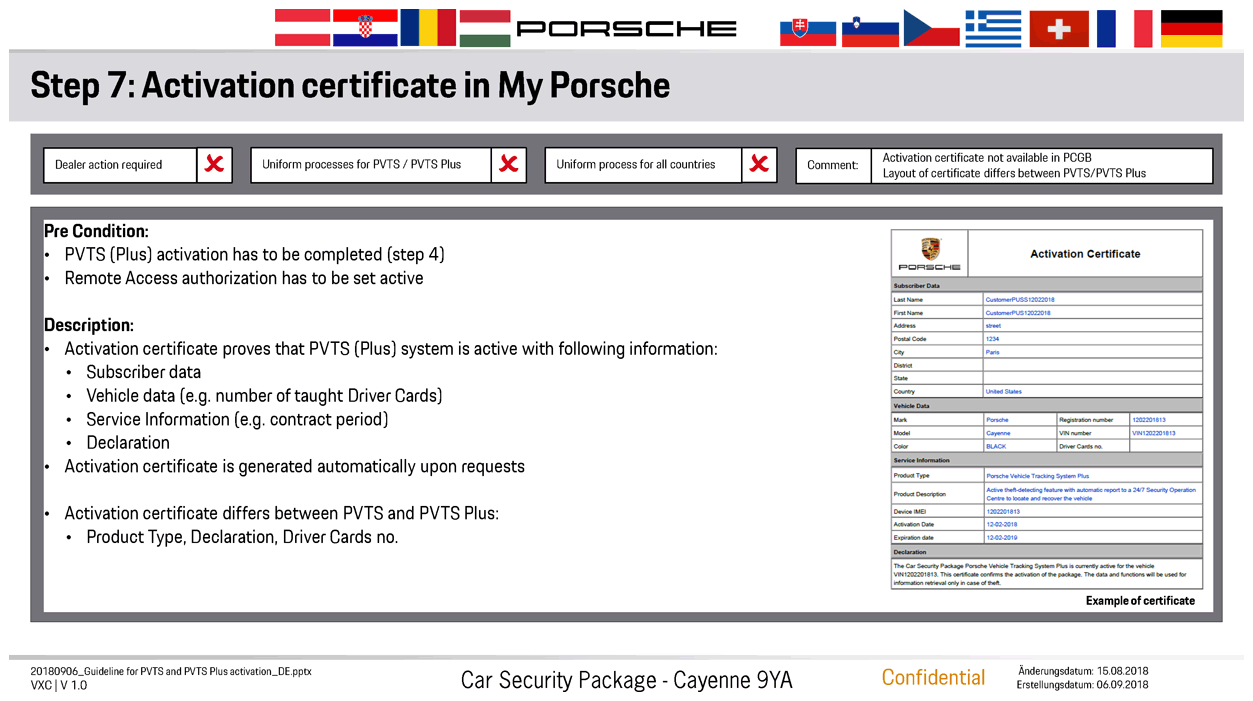Select 'Activation certificate not available in PCGB' text
The height and width of the screenshot is (701, 1253).
[x=987, y=158]
